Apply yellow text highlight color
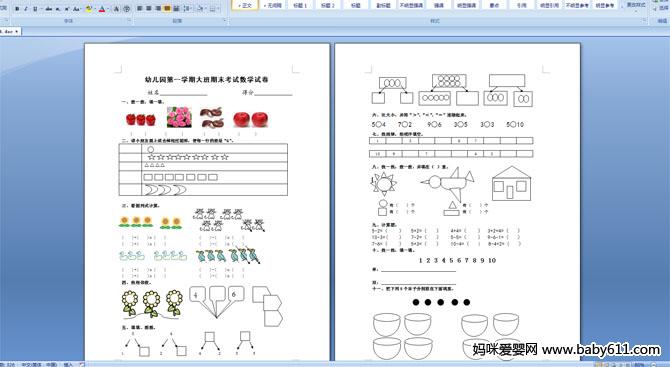 click(x=89, y=9)
